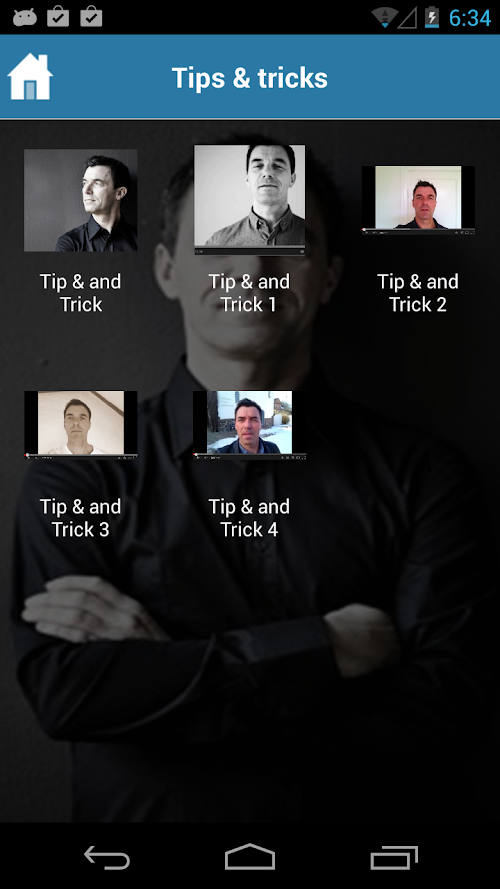Tap the Wi-Fi signal status icon
This screenshot has height=889, width=500.
coord(384,18)
